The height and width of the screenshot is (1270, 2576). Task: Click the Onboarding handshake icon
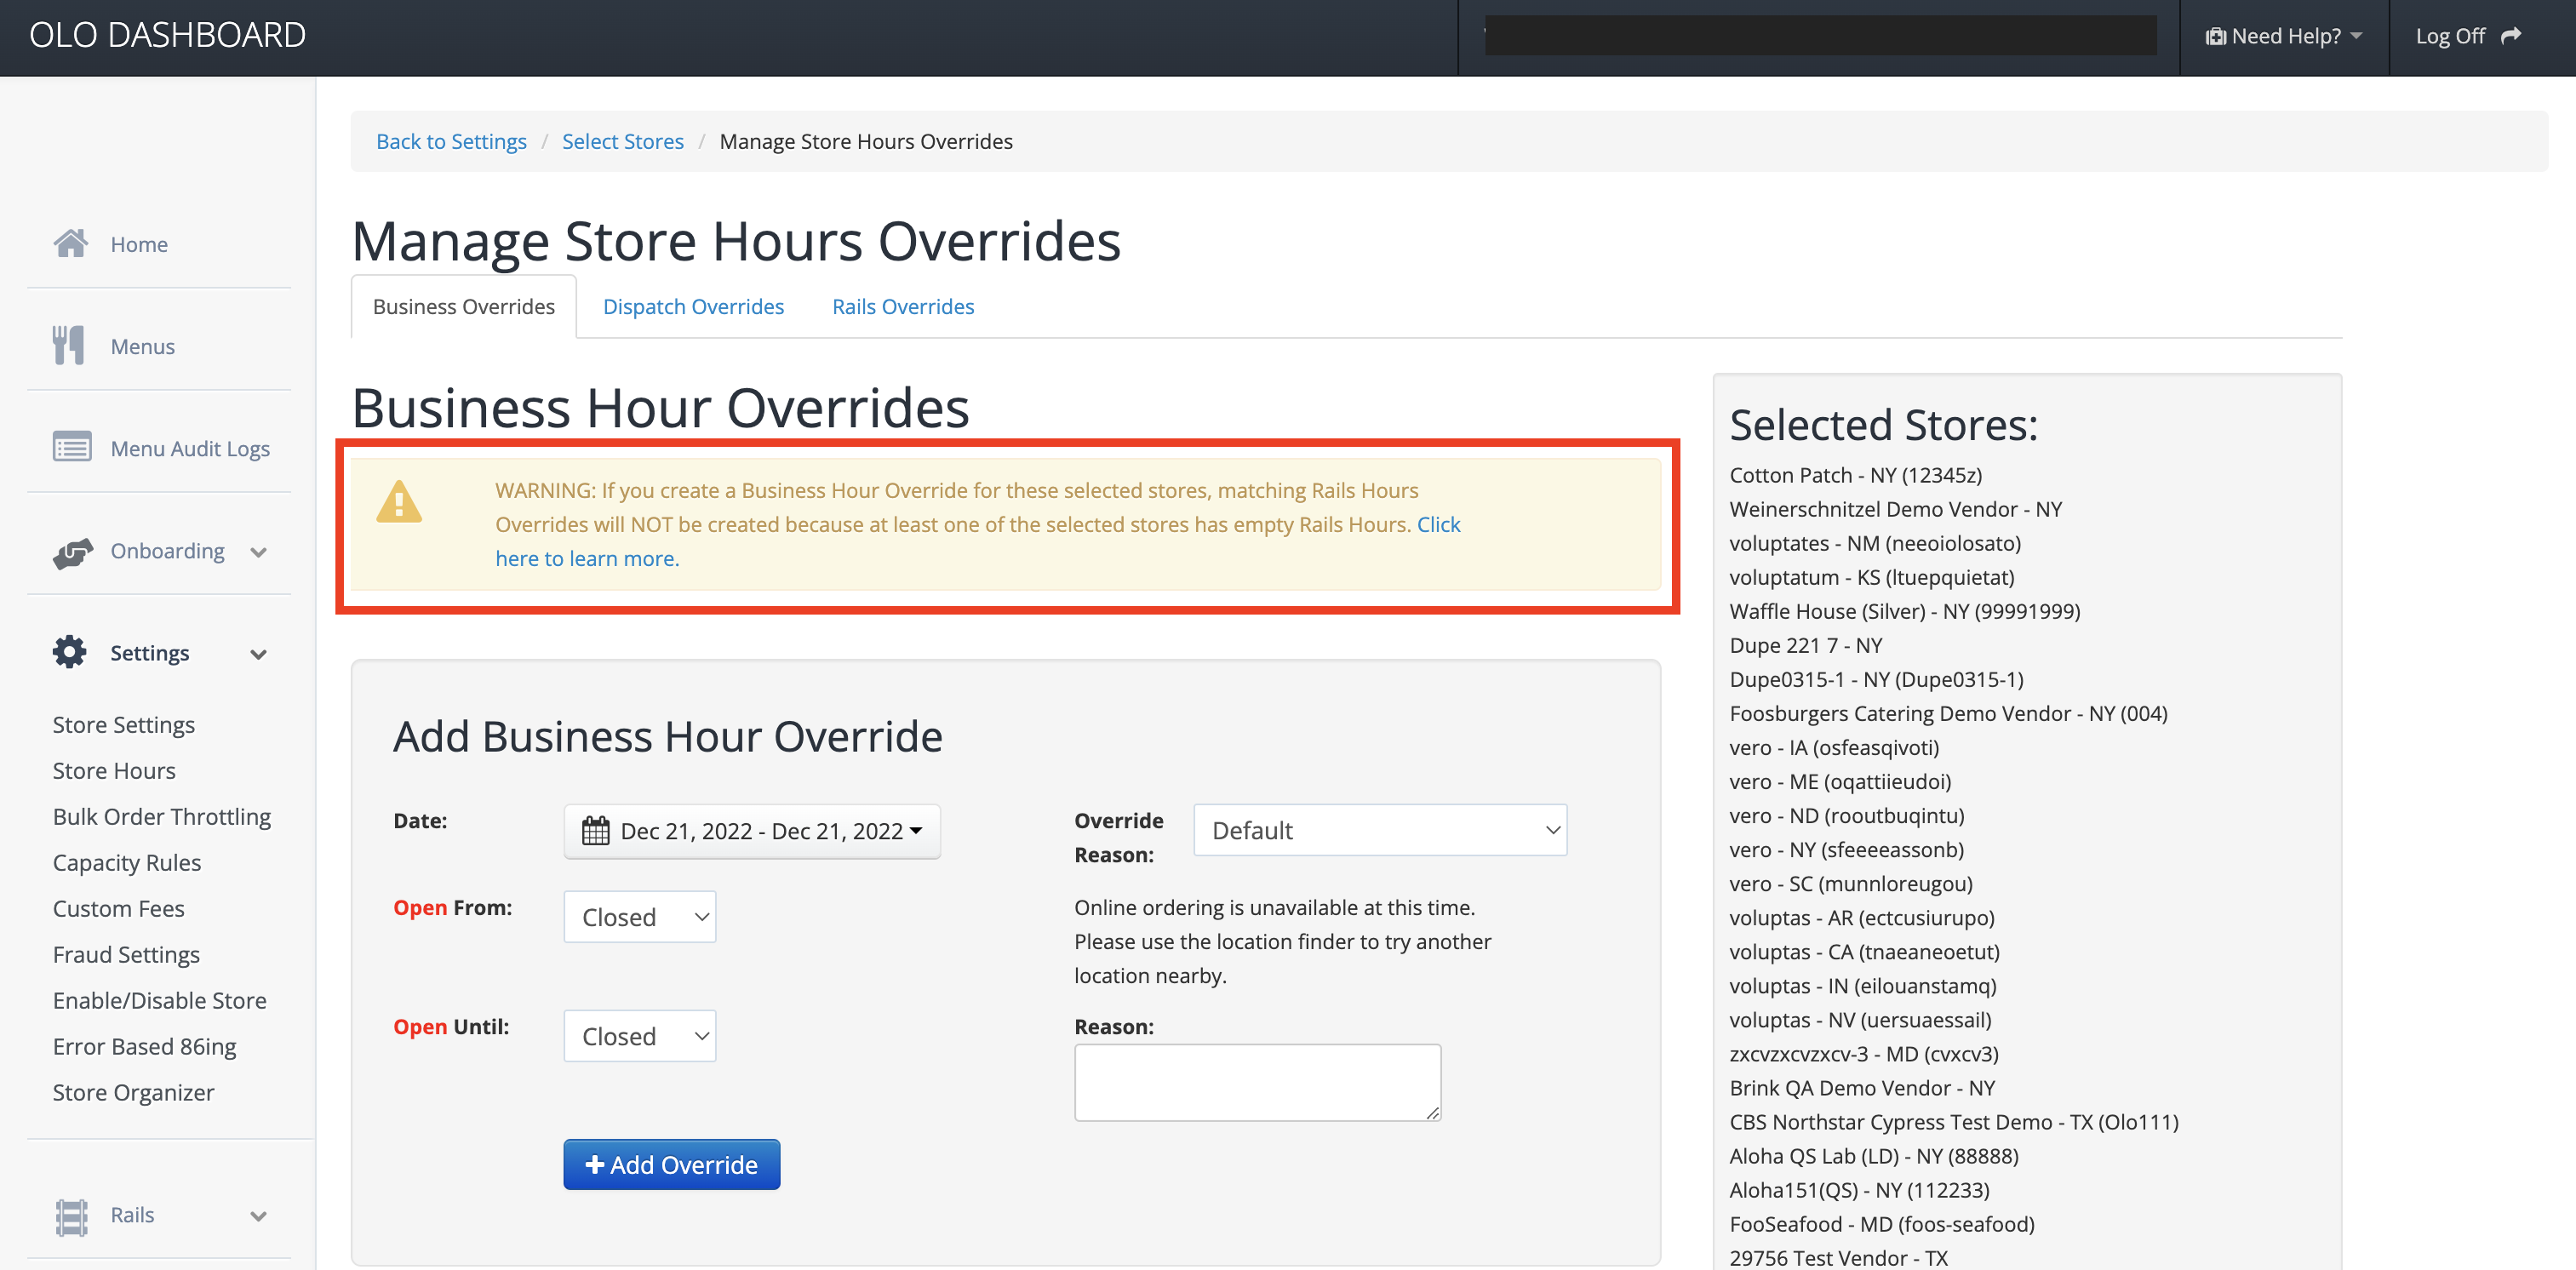73,552
